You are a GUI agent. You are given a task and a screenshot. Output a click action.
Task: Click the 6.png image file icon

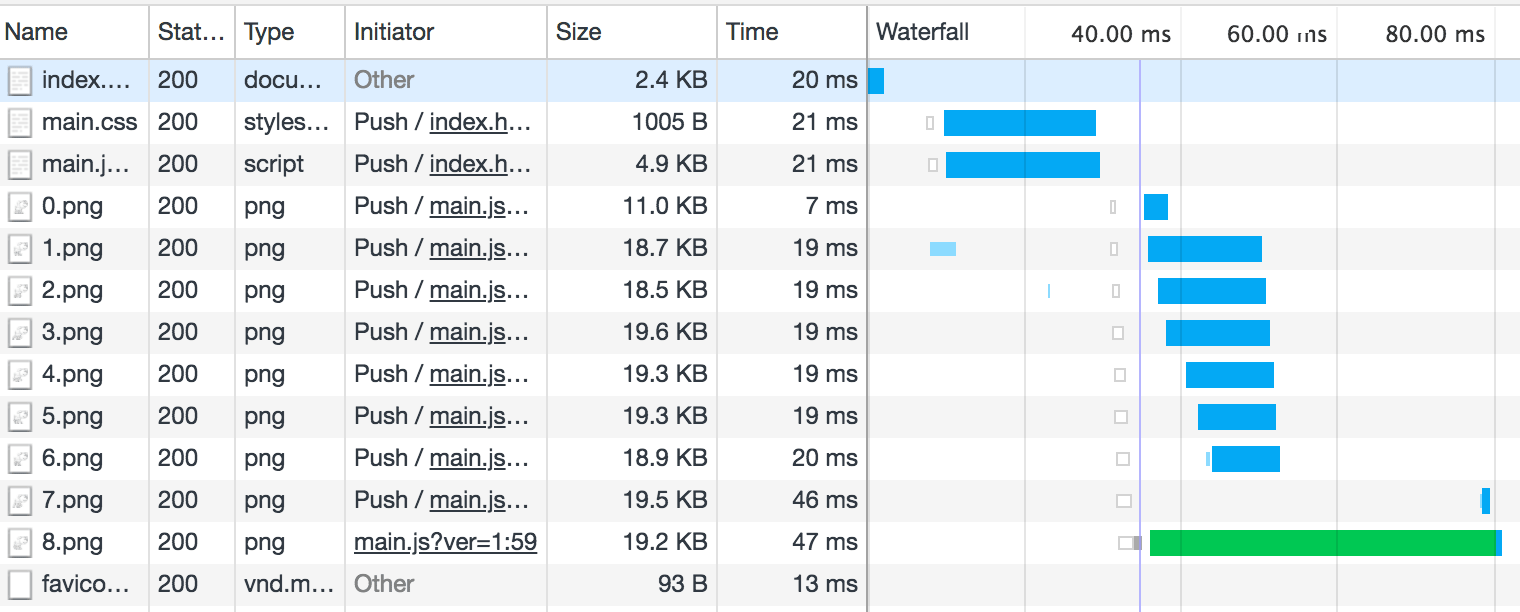tap(20, 458)
